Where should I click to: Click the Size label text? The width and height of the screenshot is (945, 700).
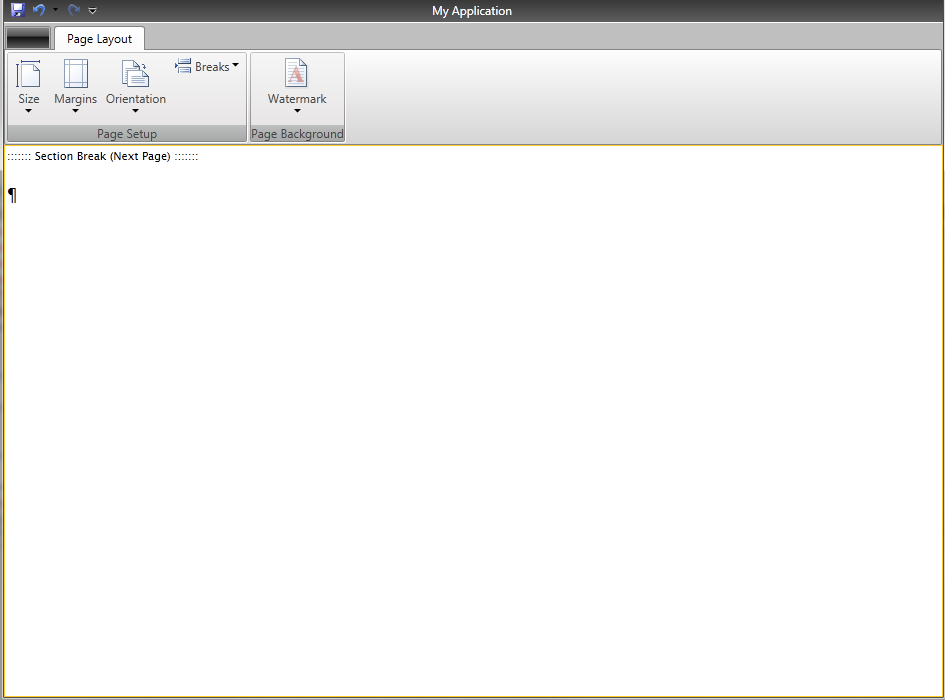tap(28, 99)
